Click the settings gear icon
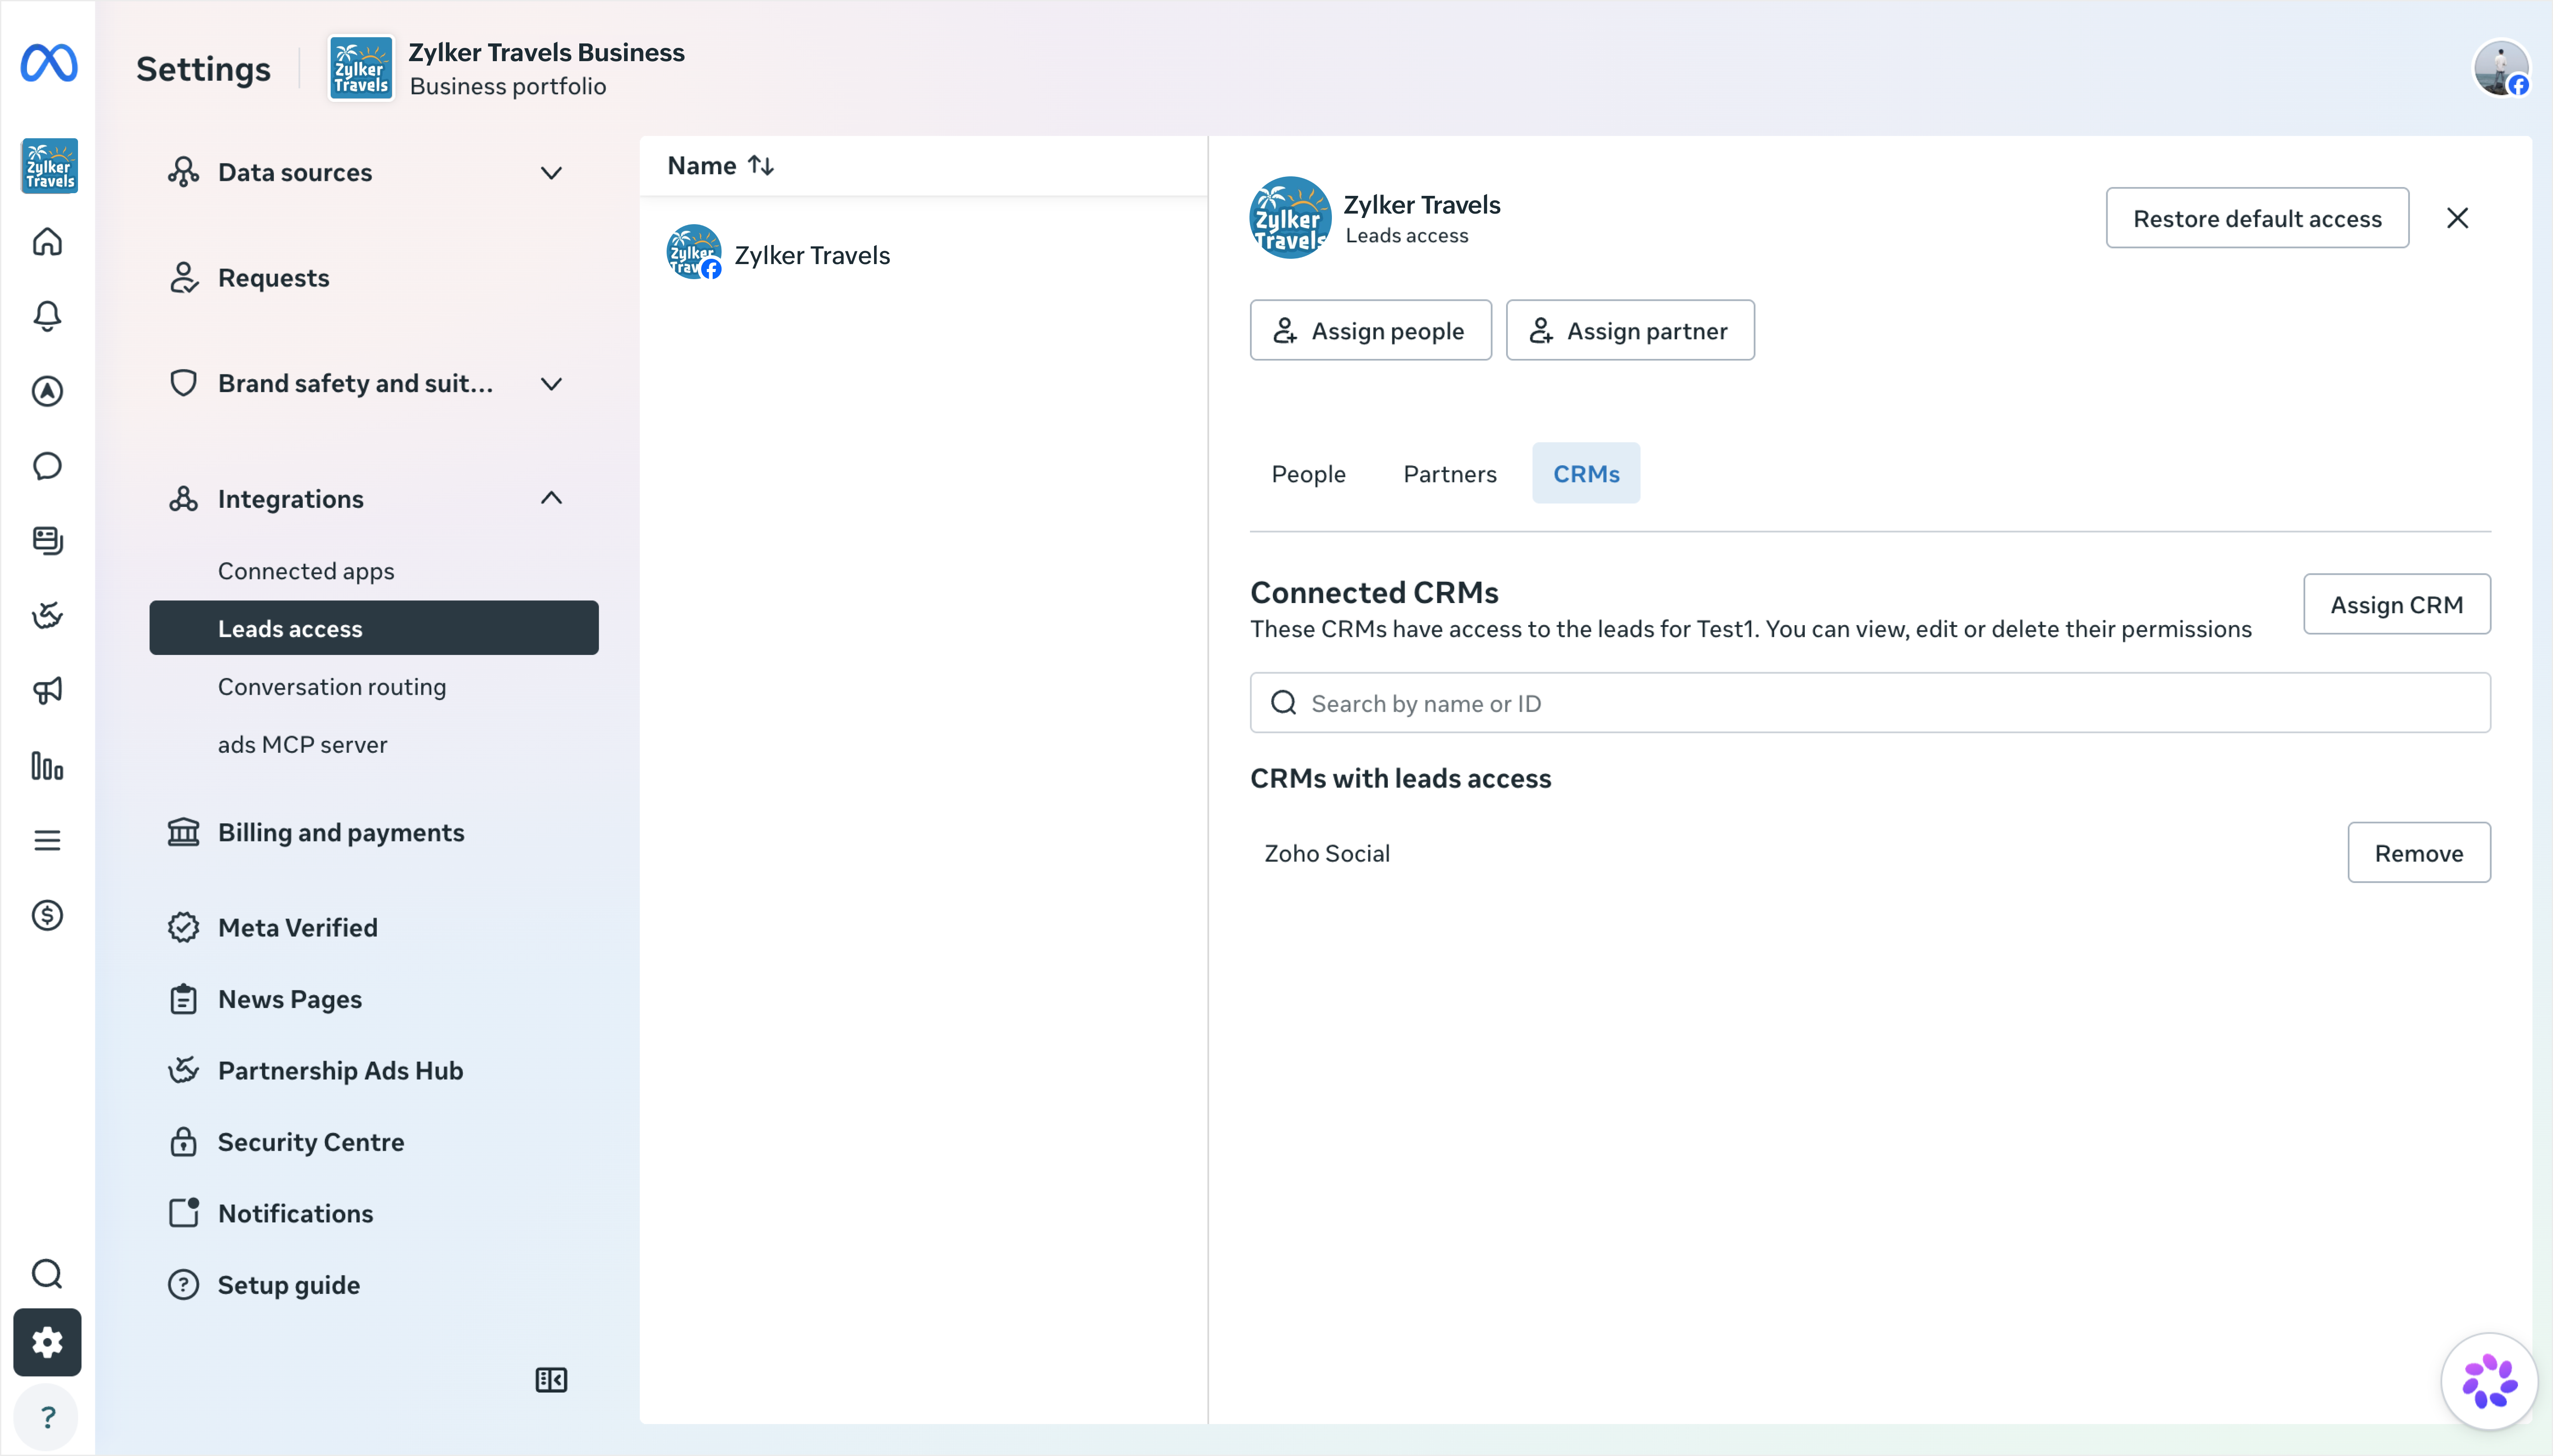Image resolution: width=2553 pixels, height=1456 pixels. pyautogui.click(x=47, y=1342)
